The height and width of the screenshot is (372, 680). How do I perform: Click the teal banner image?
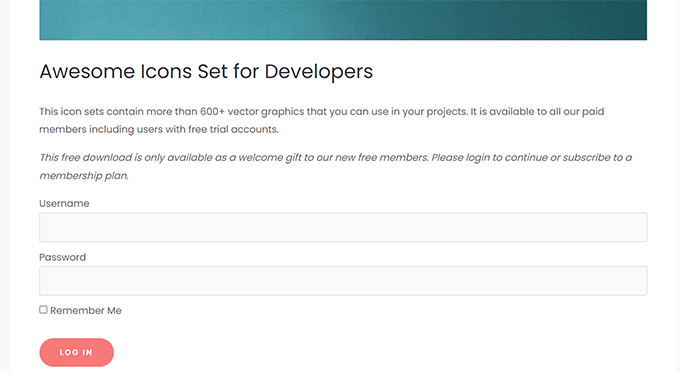tap(343, 20)
